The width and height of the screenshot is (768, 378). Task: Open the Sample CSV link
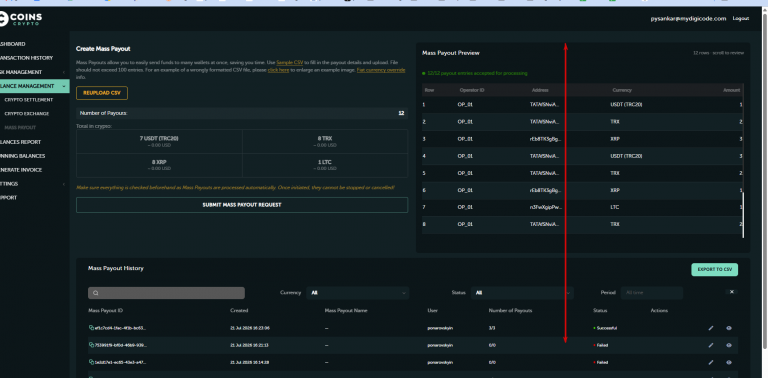289,63
